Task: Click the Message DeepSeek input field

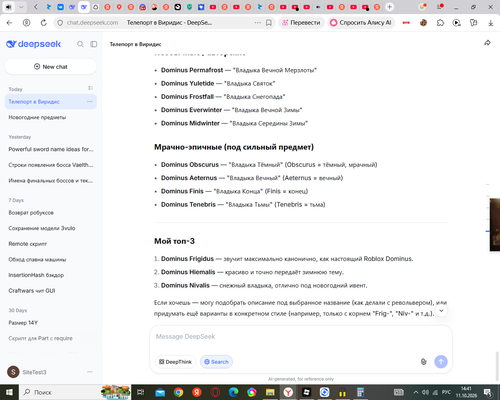Action: (301, 337)
